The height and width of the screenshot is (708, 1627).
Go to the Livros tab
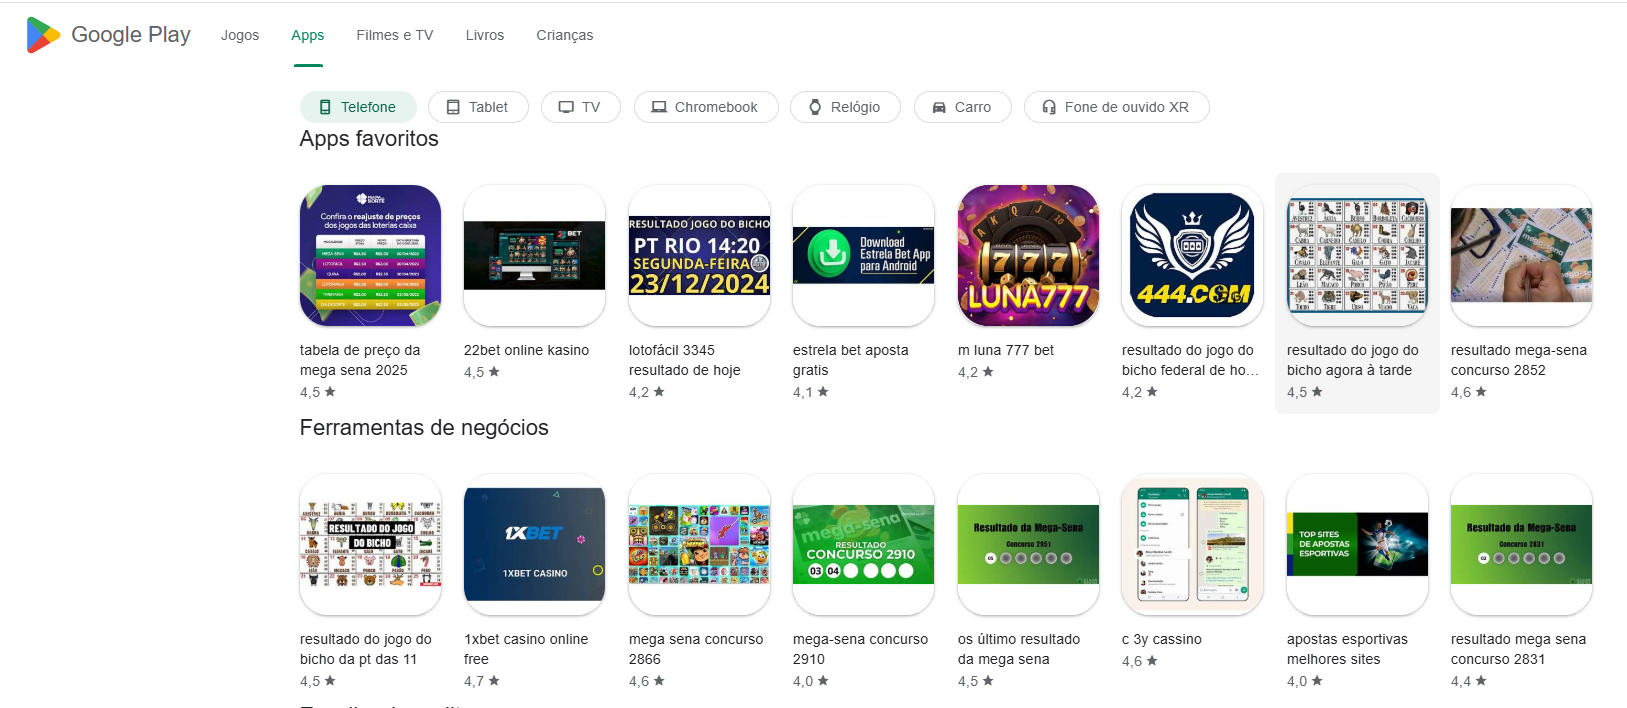click(x=485, y=35)
